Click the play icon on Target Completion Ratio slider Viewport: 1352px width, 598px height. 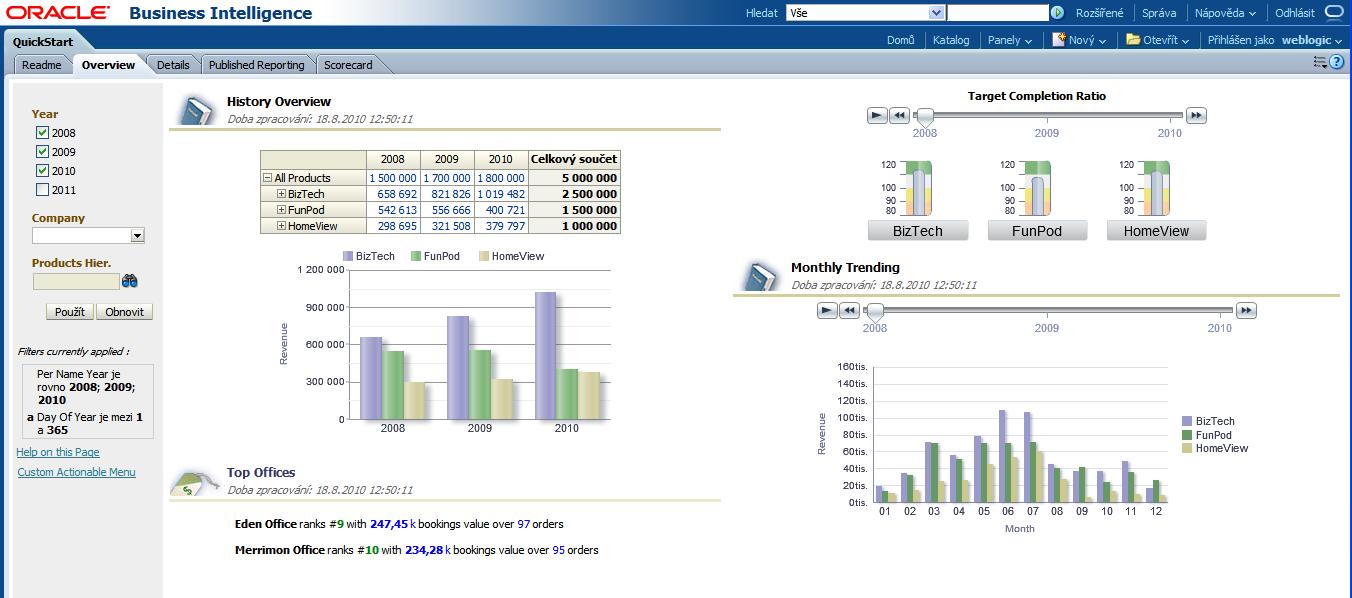point(877,115)
